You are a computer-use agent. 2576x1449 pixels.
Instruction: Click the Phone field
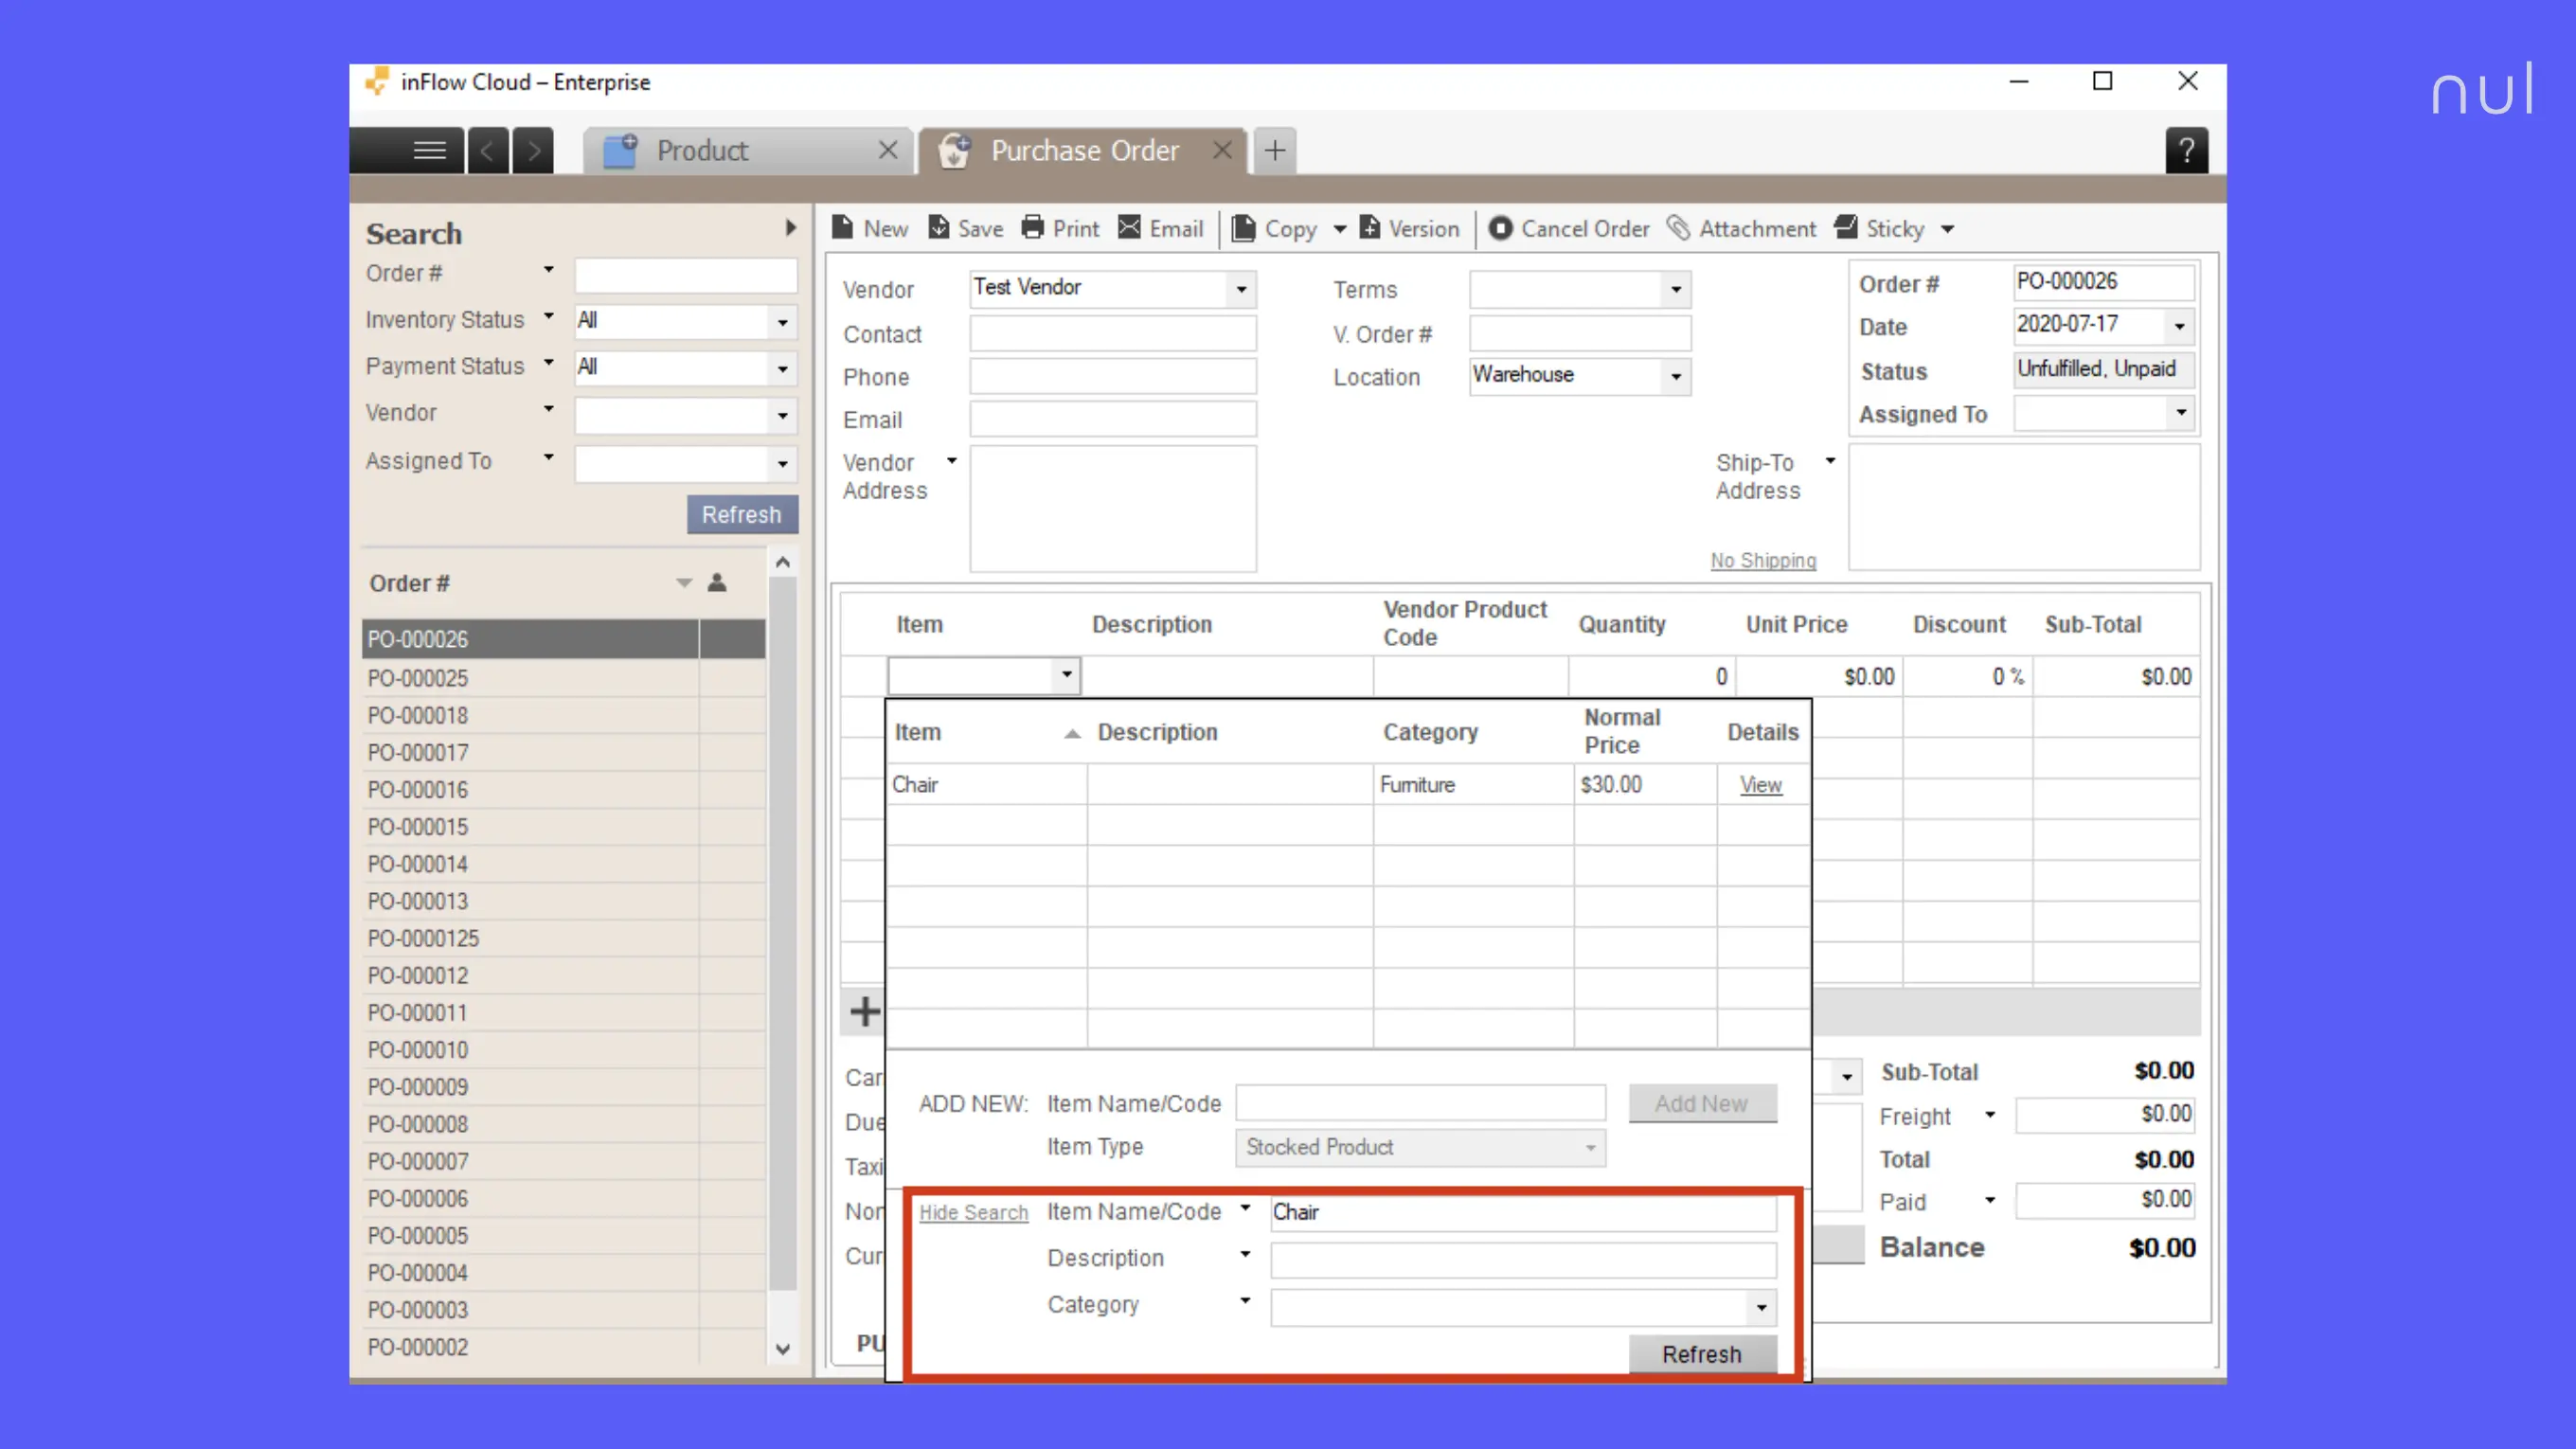pos(1113,377)
